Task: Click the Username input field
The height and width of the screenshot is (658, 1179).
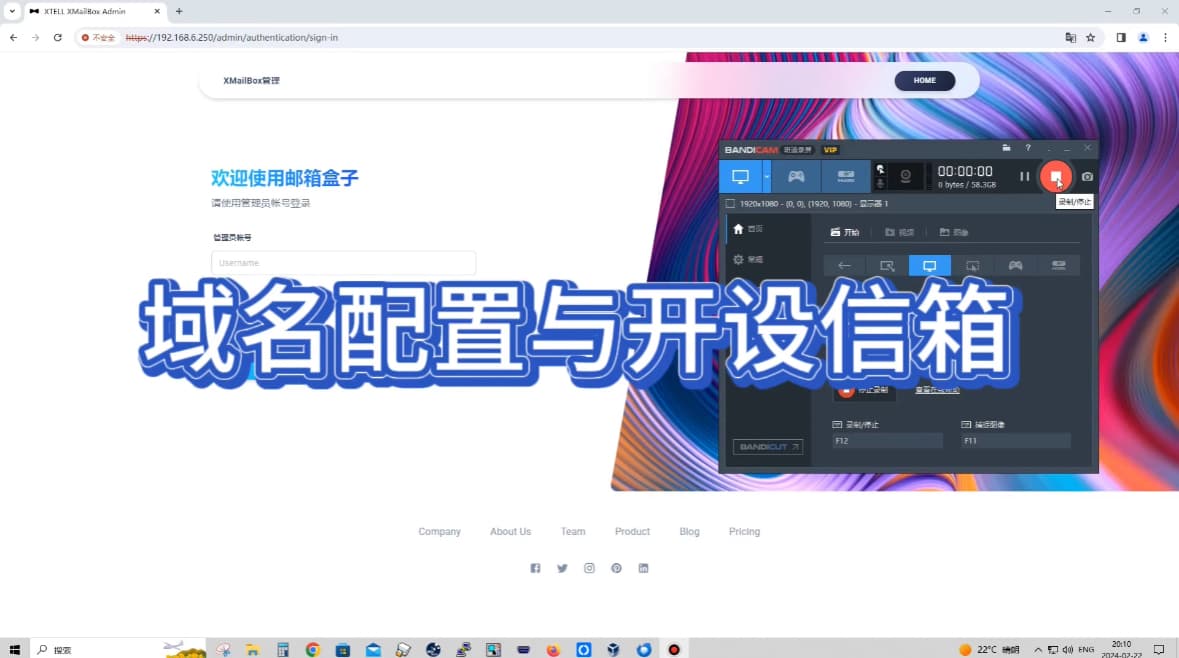Action: [344, 263]
